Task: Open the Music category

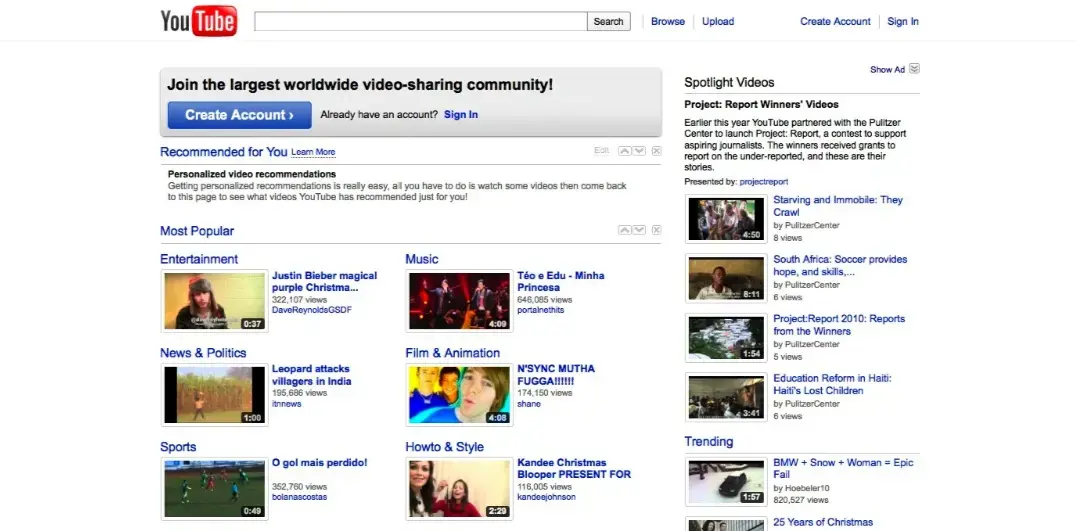Action: click(421, 259)
